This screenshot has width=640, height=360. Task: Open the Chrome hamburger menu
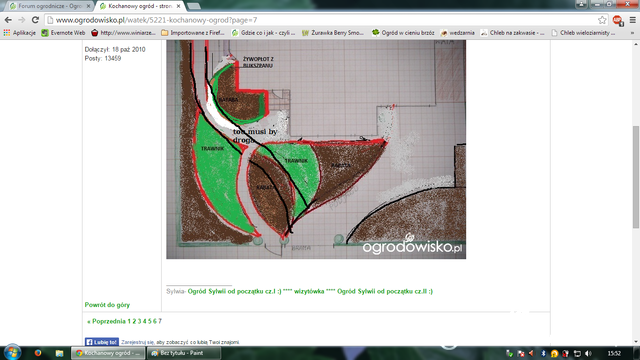632,20
